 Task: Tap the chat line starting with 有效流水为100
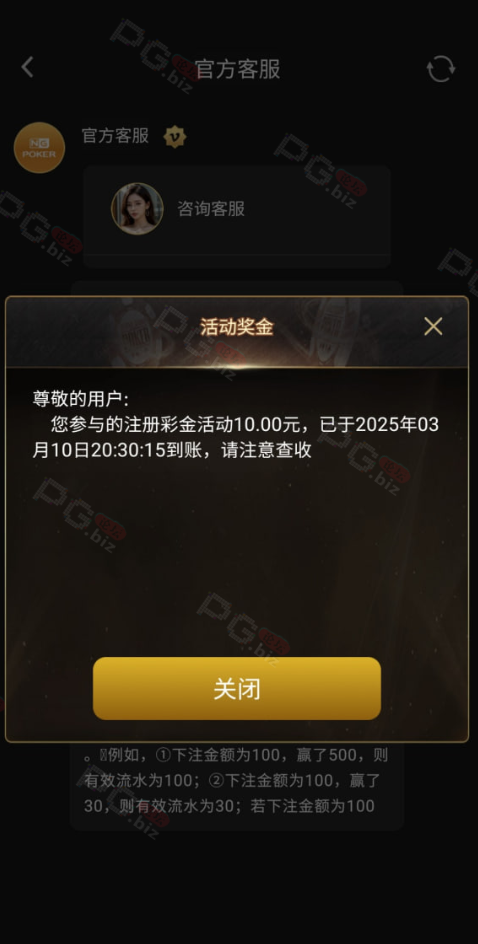pyautogui.click(x=232, y=780)
